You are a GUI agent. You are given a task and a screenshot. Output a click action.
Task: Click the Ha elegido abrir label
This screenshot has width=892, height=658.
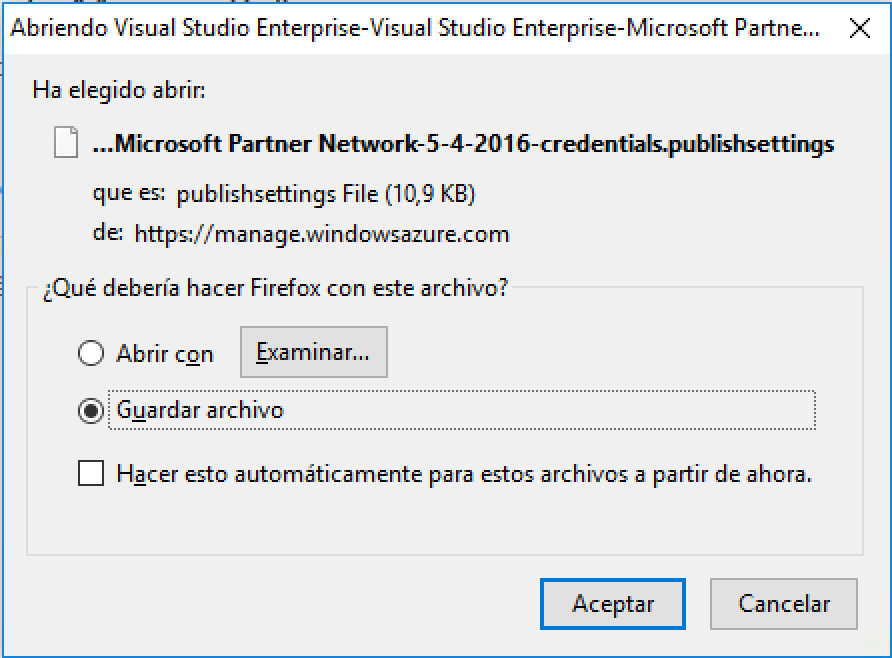[119, 90]
